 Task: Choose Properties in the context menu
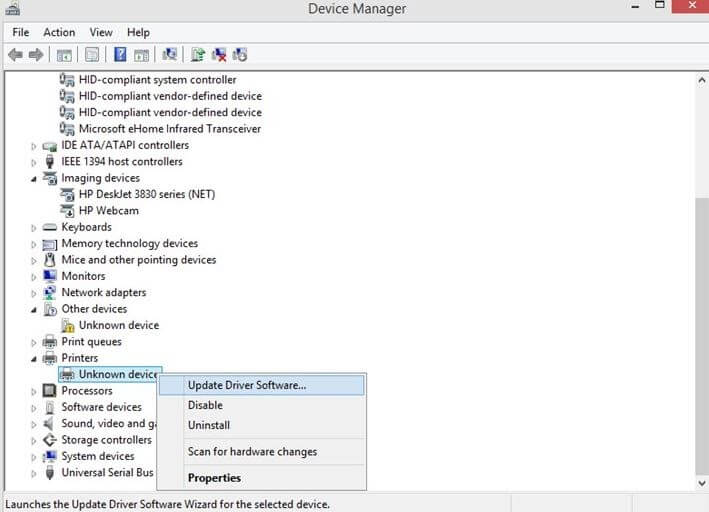click(x=261, y=478)
